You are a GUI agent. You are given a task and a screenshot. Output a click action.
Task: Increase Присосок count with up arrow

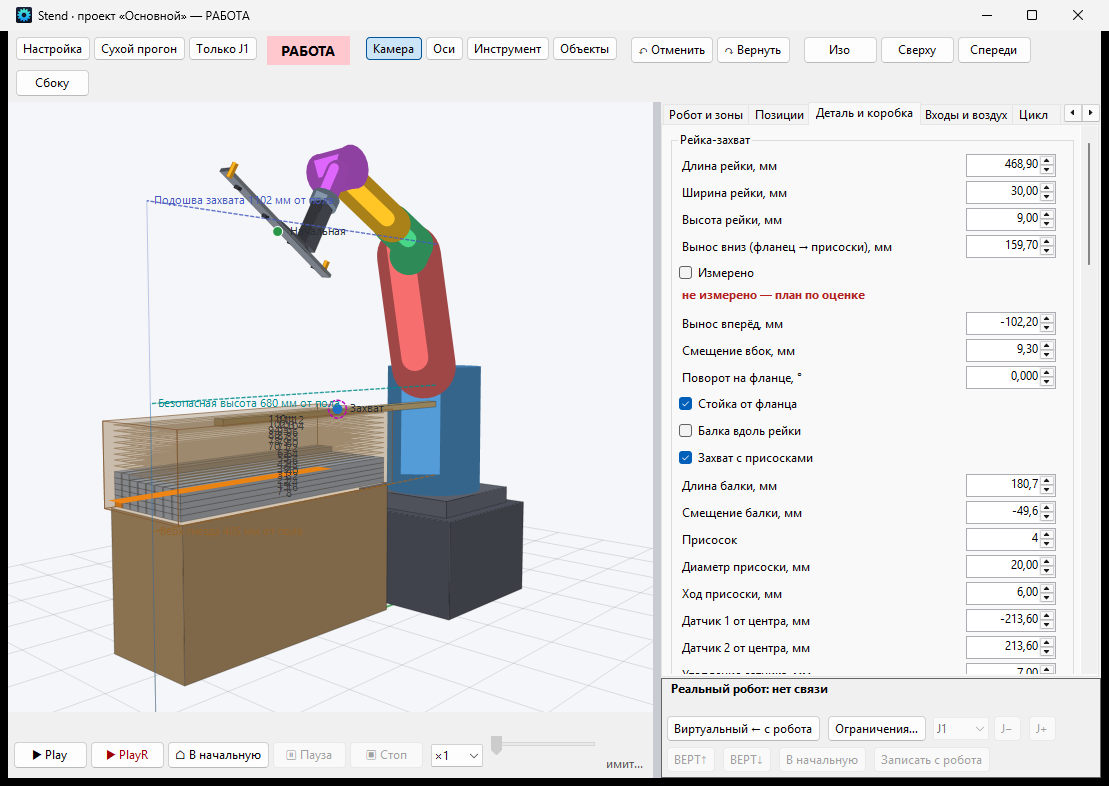click(x=1047, y=534)
